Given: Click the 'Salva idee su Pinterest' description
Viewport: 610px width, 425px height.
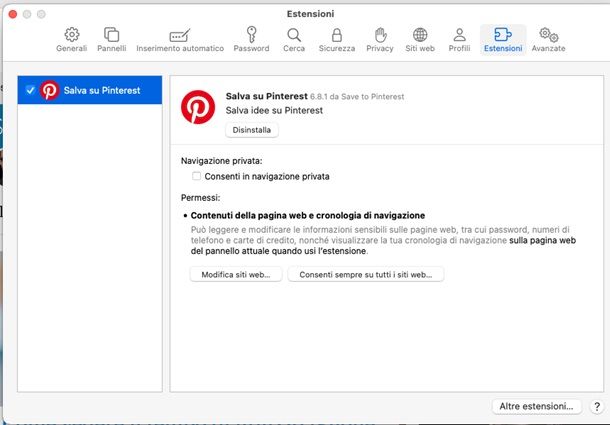Looking at the screenshot, I should (274, 111).
